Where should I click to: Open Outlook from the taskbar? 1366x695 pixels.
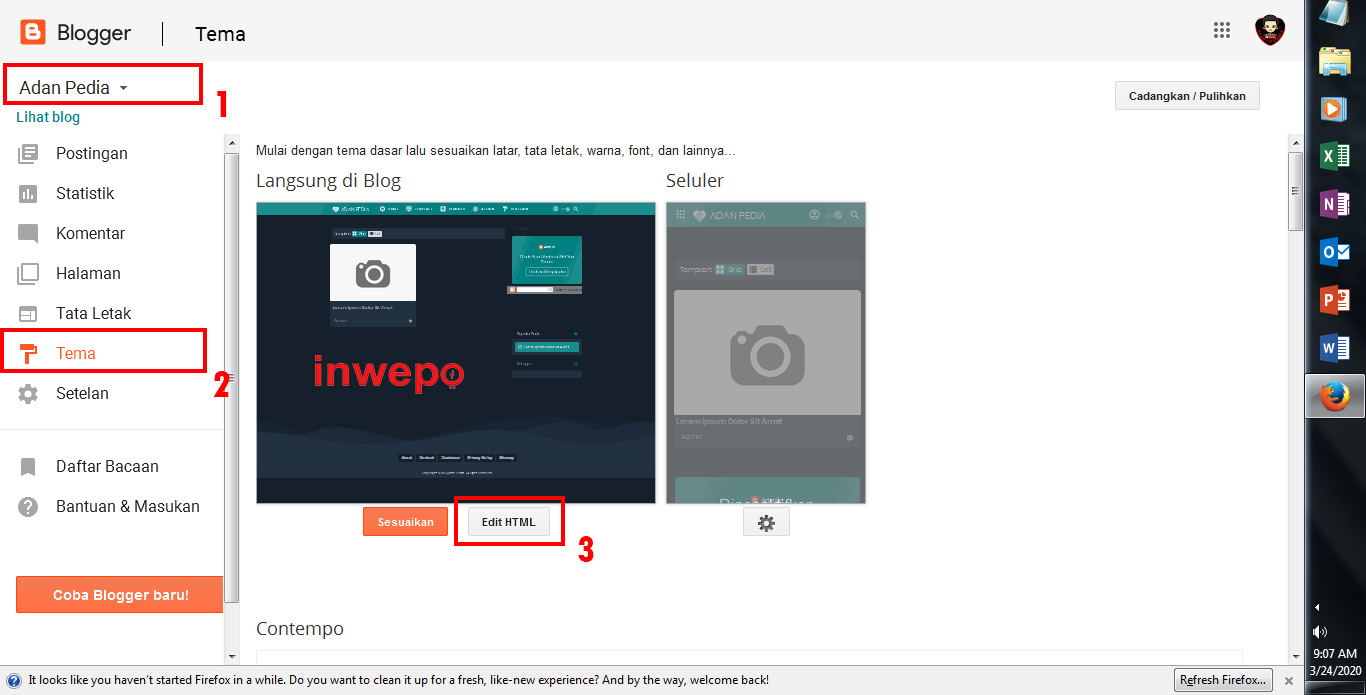(x=1335, y=252)
